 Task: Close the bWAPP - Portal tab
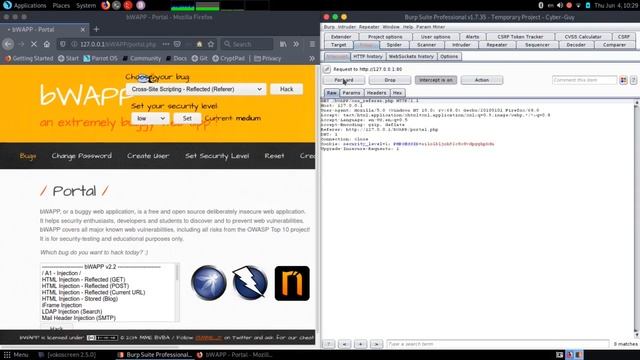tap(83, 30)
